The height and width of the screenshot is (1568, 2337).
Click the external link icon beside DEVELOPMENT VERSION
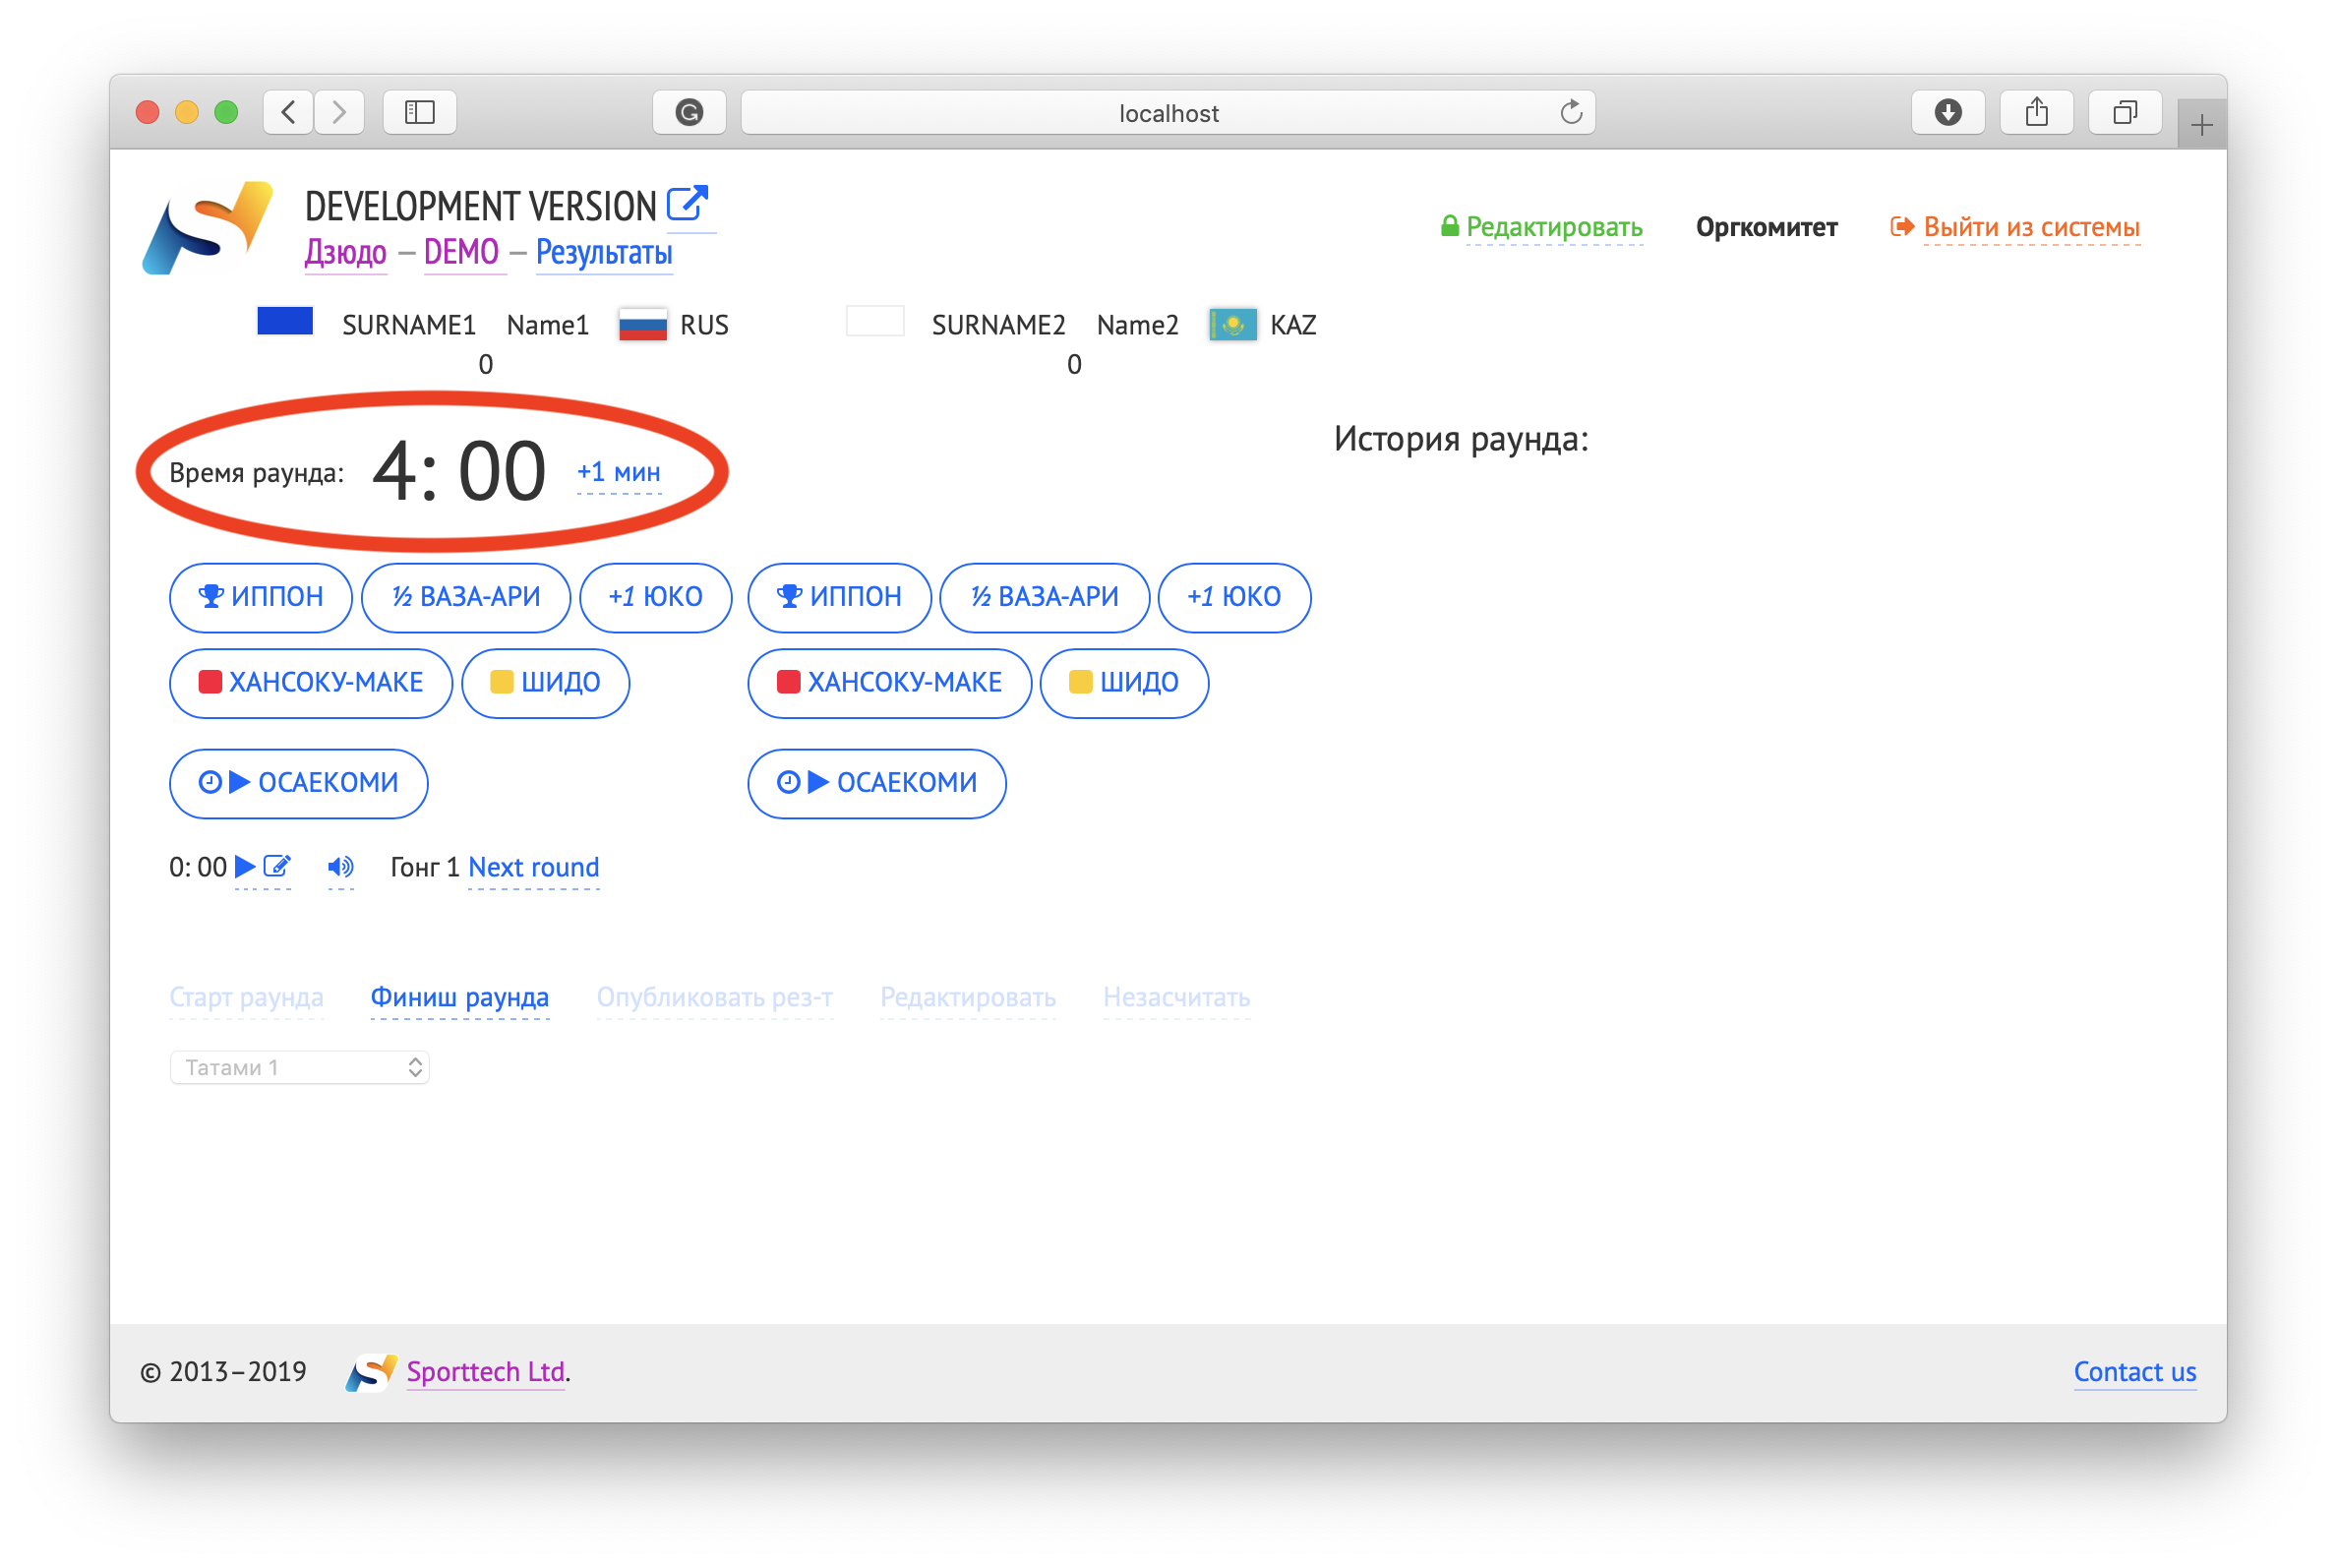(x=688, y=203)
